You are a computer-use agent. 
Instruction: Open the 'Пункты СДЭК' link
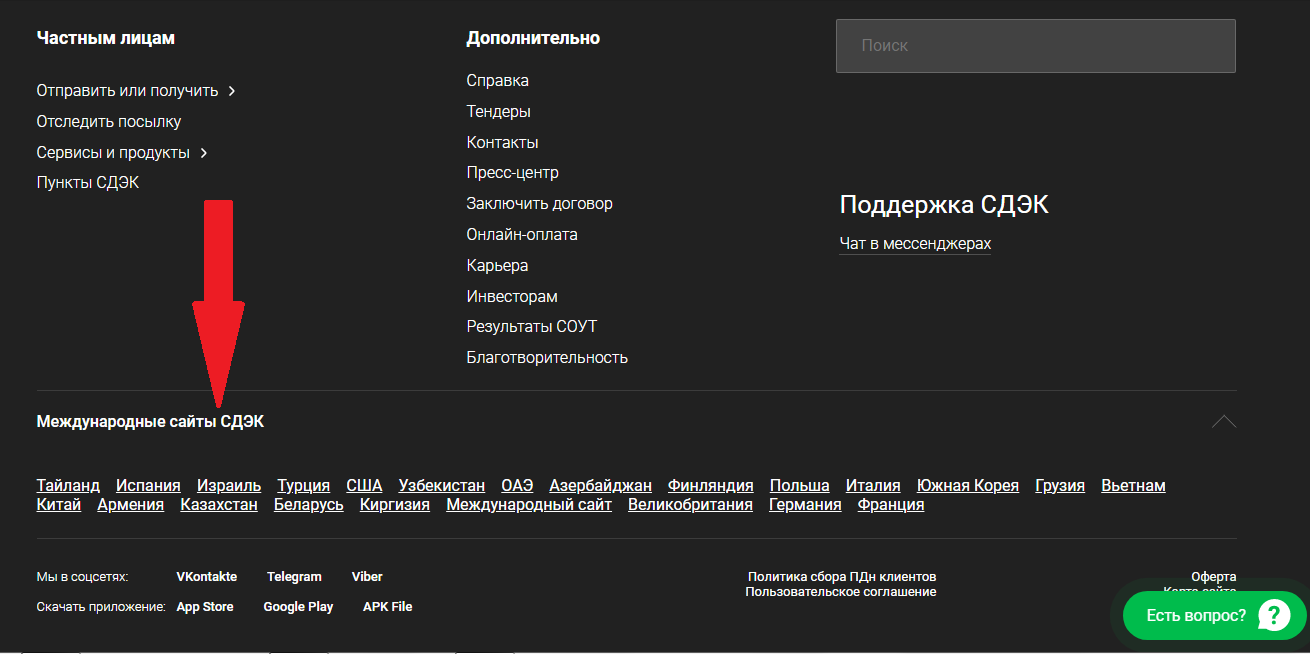pos(88,183)
